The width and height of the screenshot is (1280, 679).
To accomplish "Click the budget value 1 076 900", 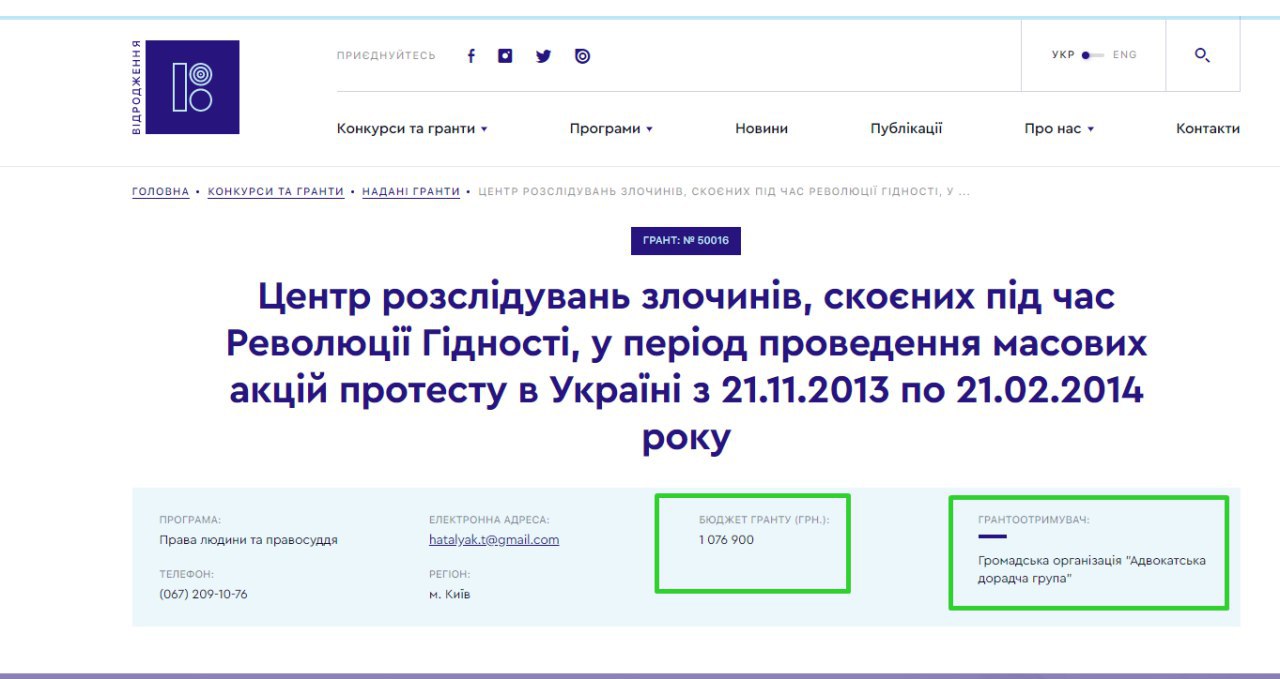I will click(727, 540).
